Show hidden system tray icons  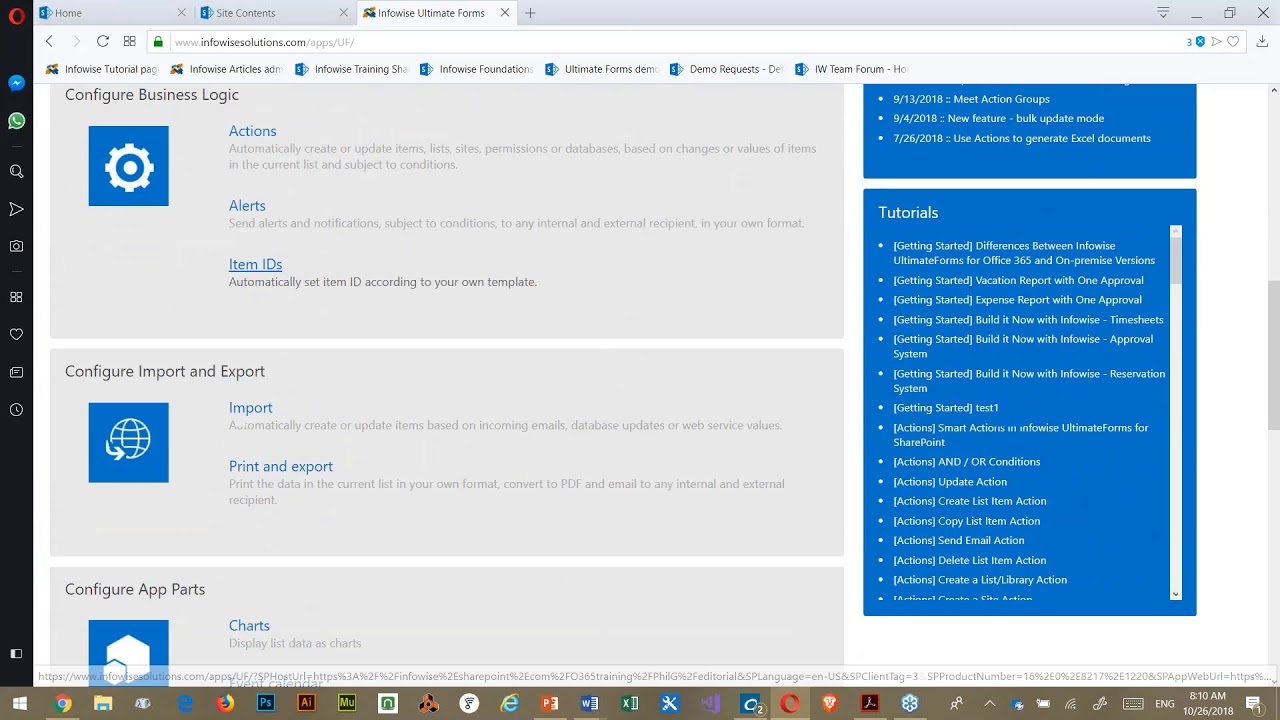(x=990, y=703)
